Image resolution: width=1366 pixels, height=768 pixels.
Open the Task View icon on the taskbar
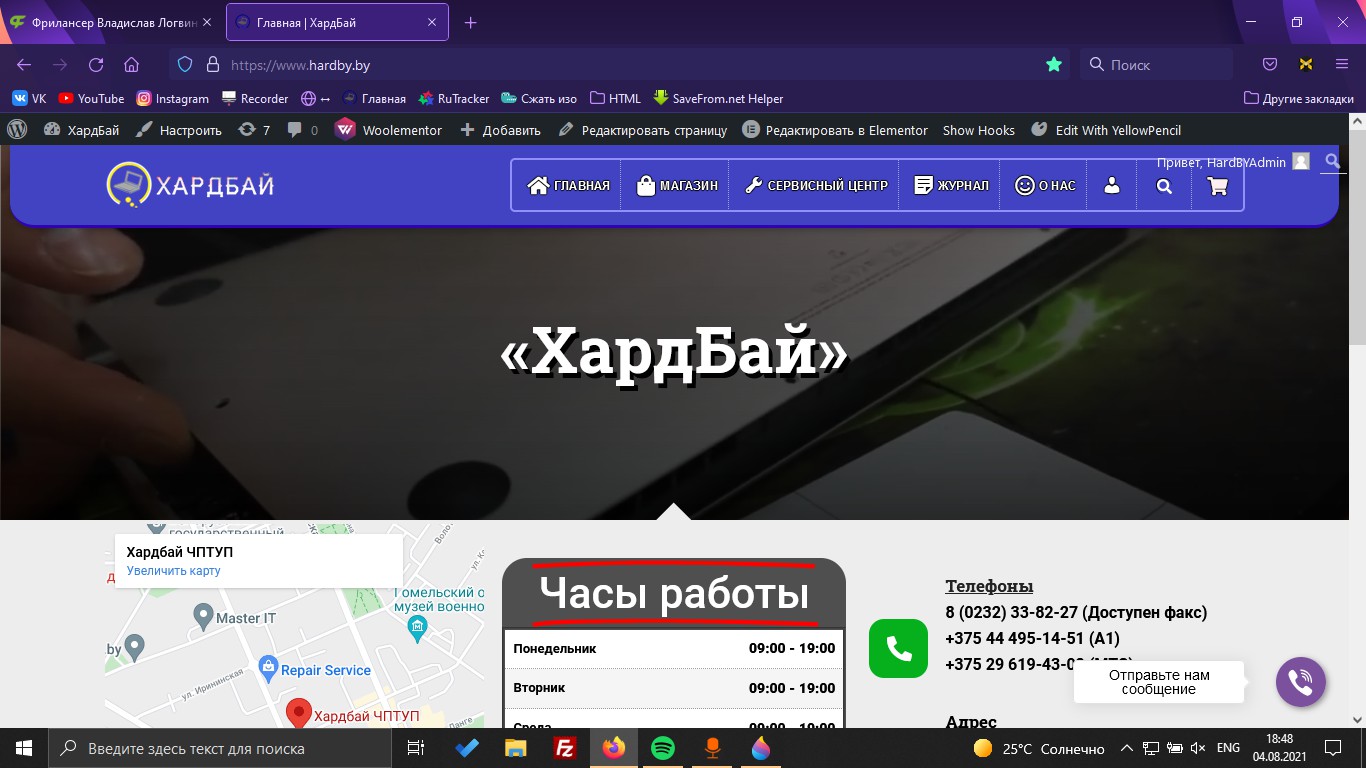pyautogui.click(x=416, y=748)
